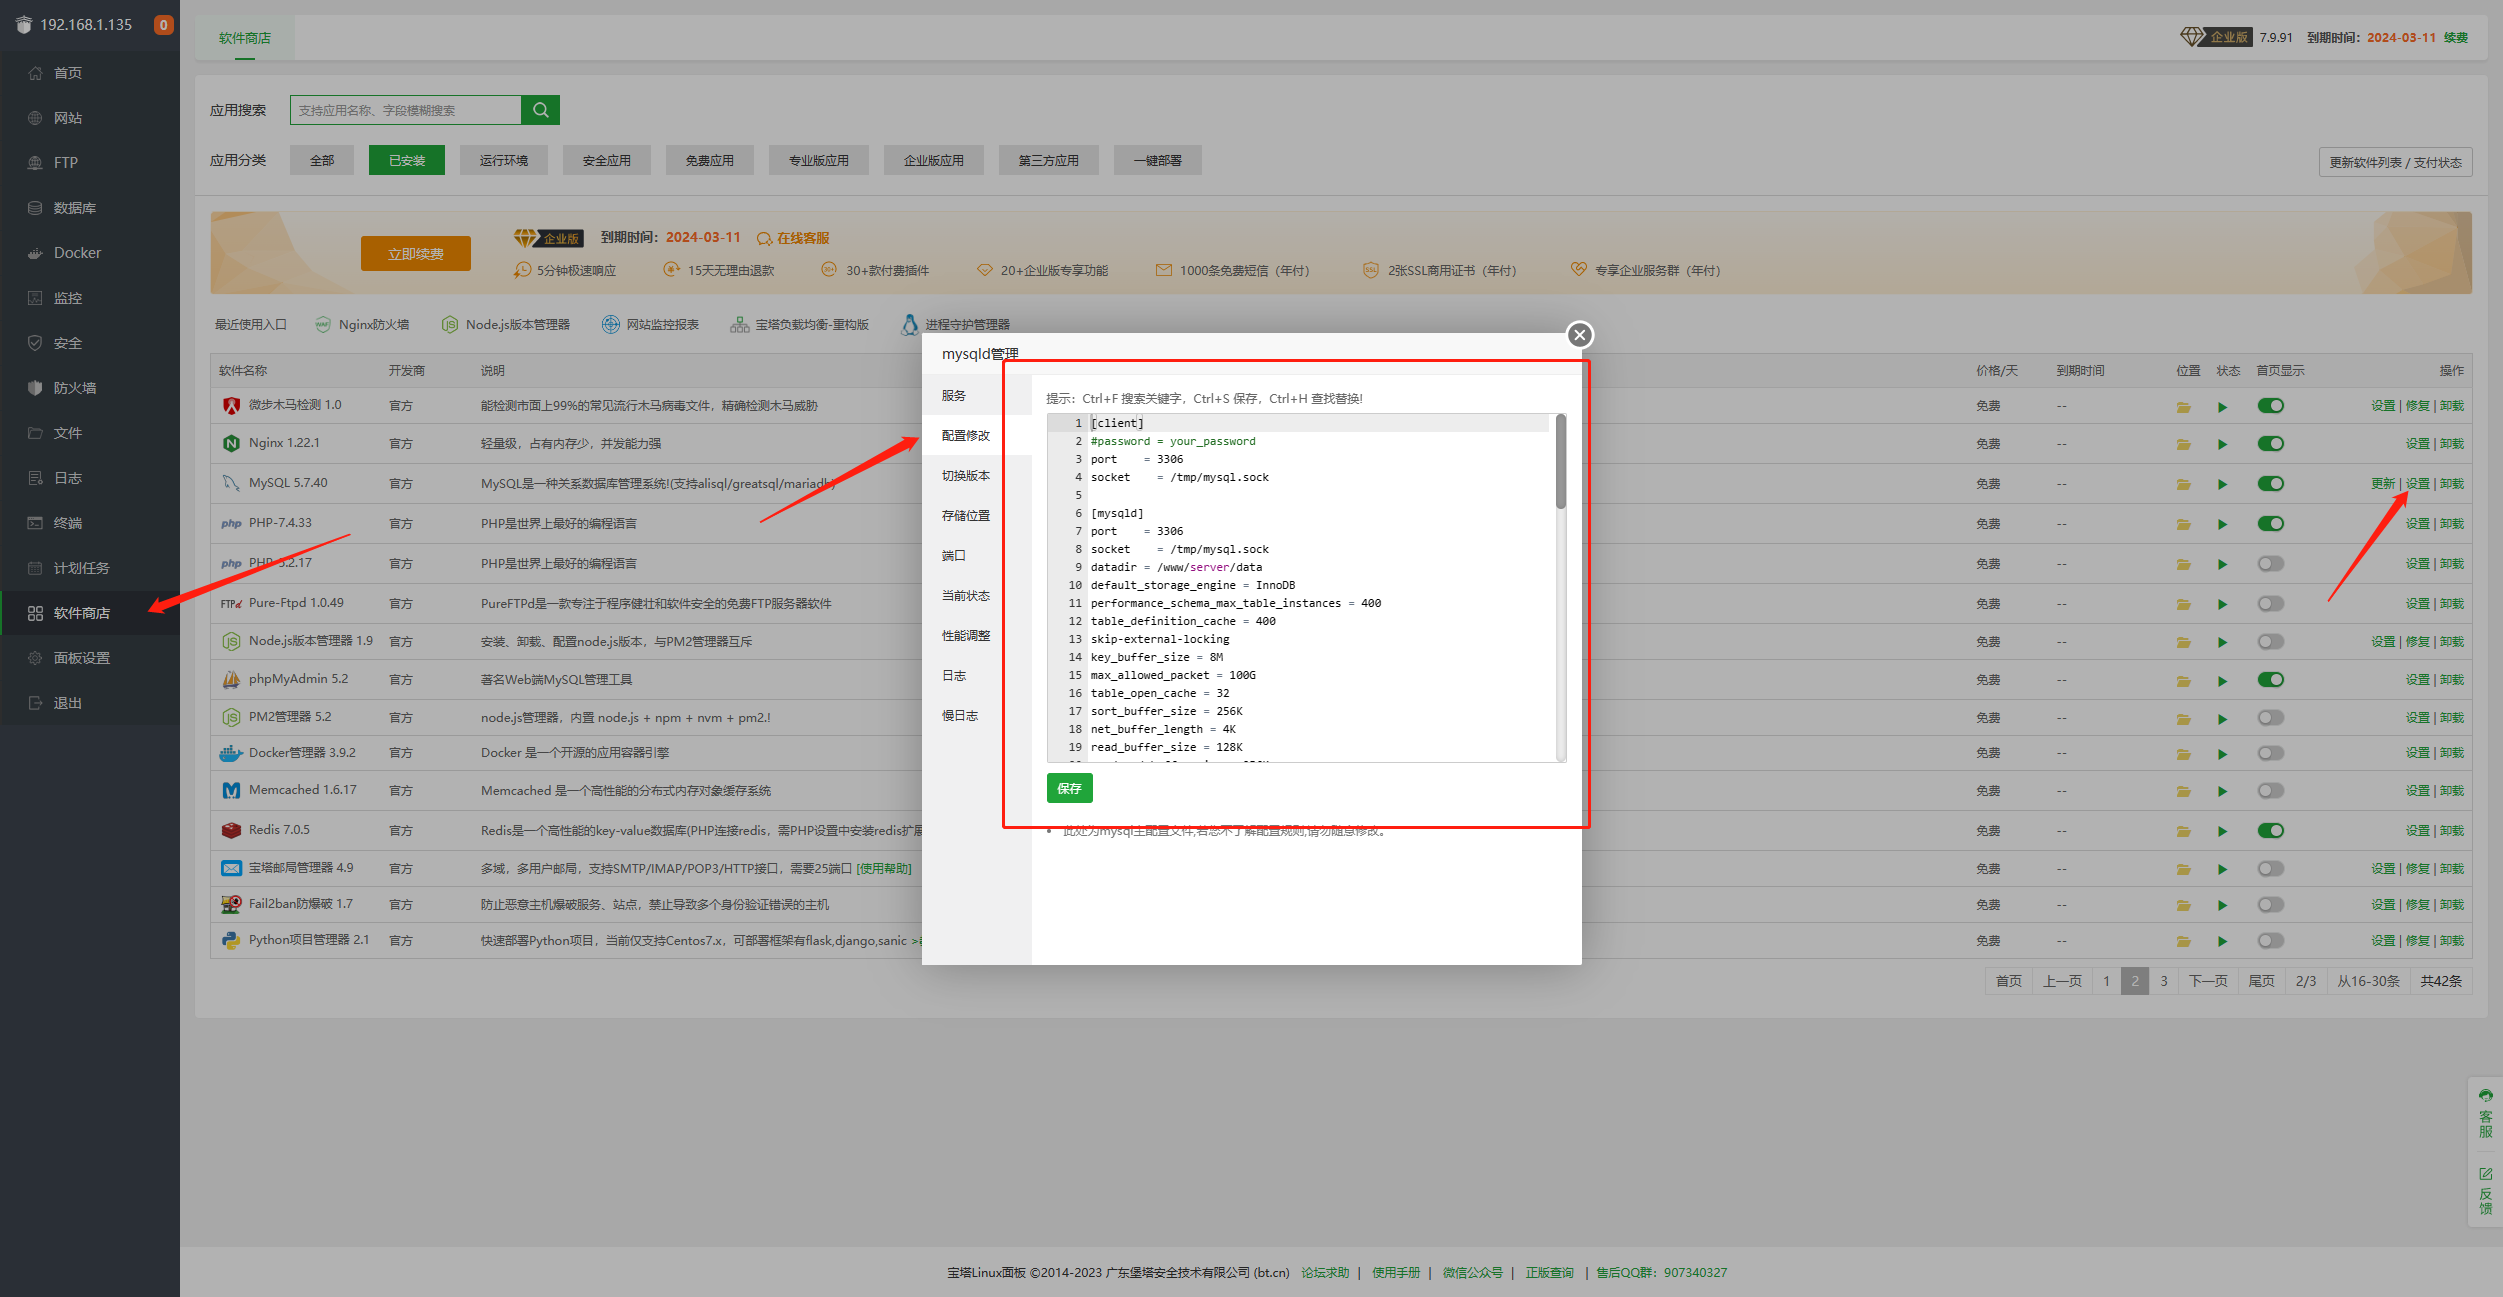Click the 进程守护管理器 recent shortcut
The image size is (2503, 1297).
pyautogui.click(x=956, y=325)
